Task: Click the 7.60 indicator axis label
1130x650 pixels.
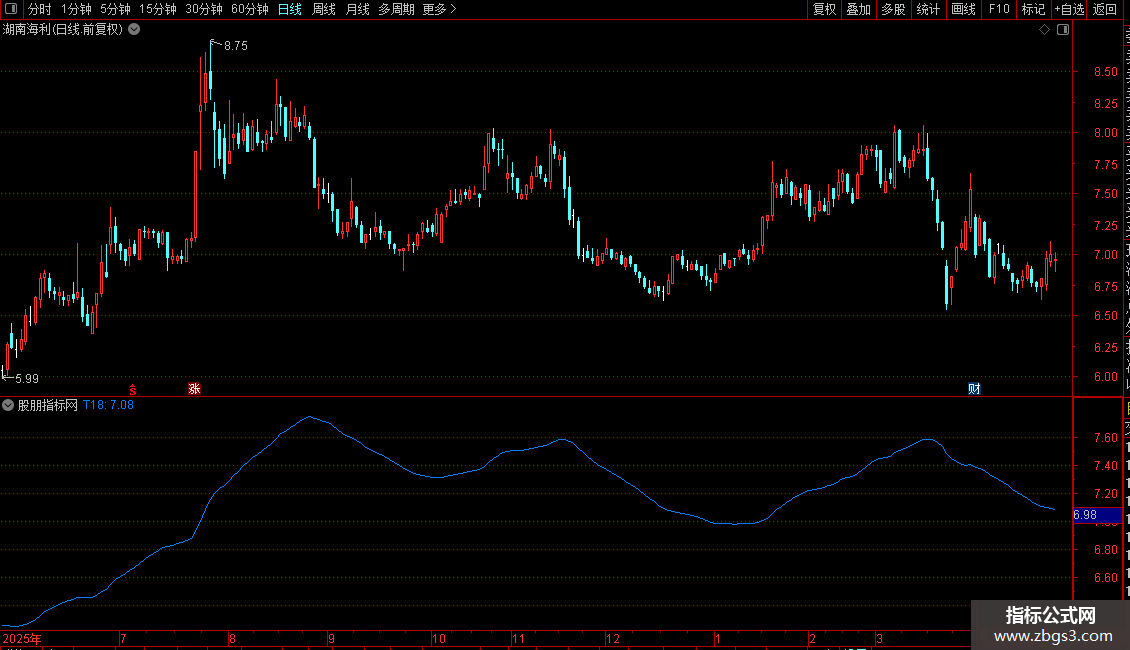Action: coord(1105,437)
